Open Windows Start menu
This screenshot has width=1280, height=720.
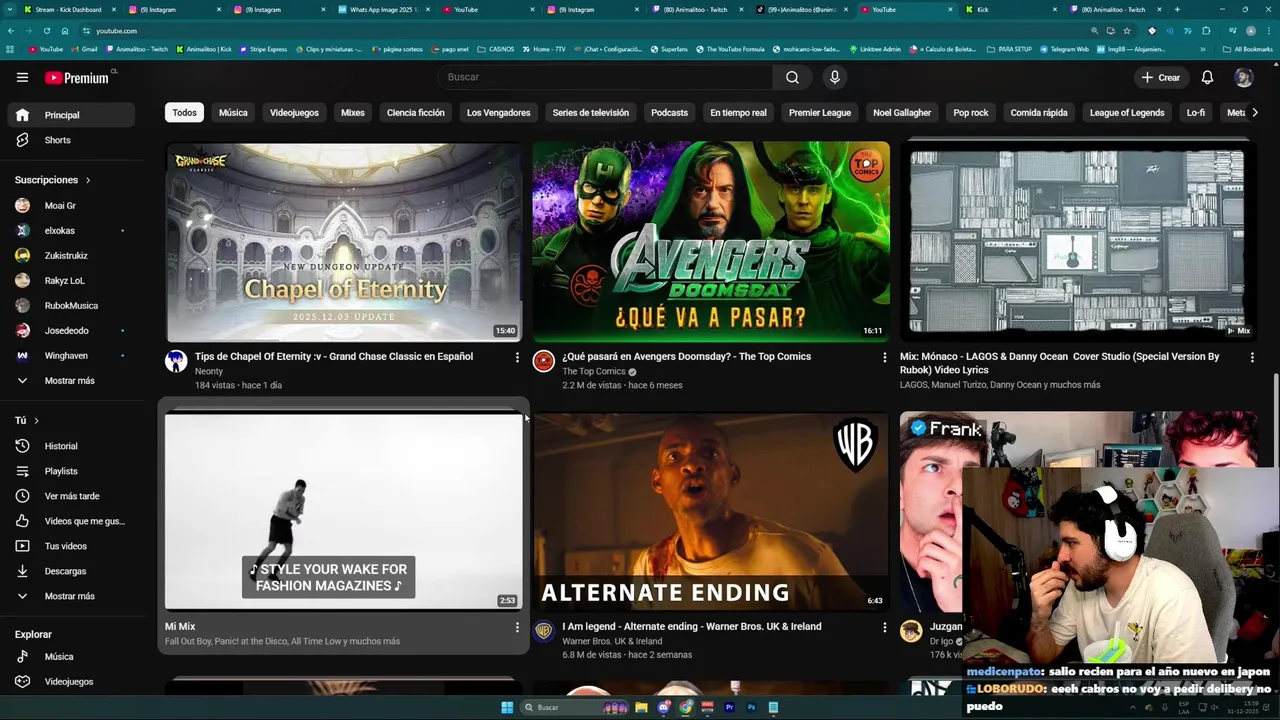tap(507, 707)
